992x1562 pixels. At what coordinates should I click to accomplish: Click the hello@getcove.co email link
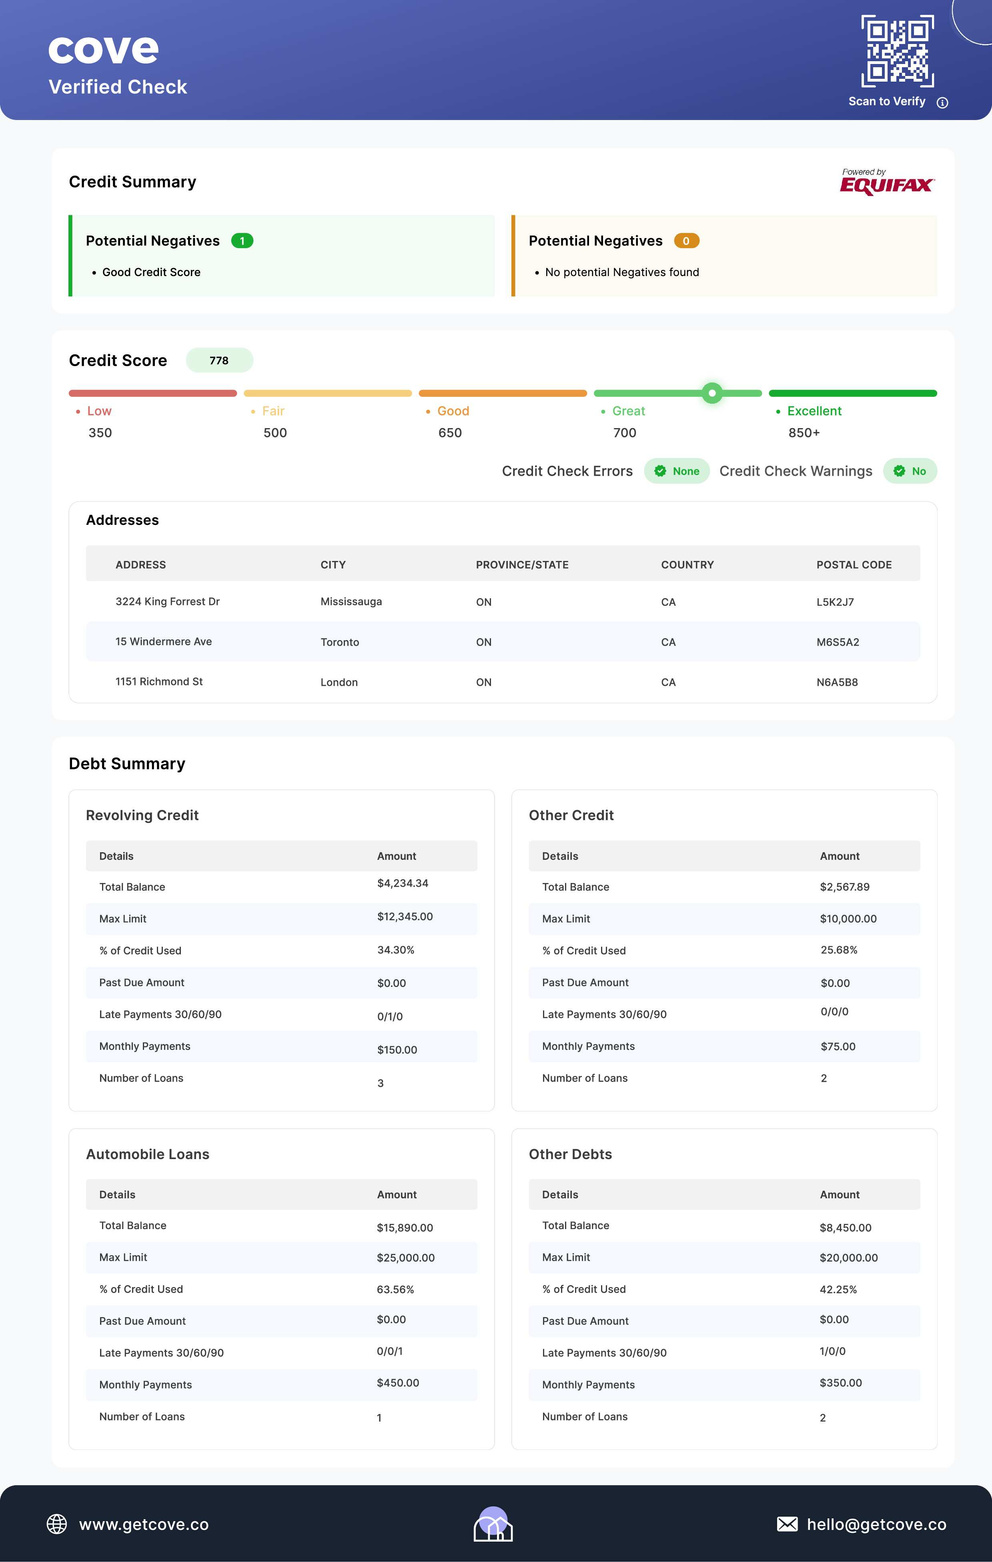click(876, 1524)
